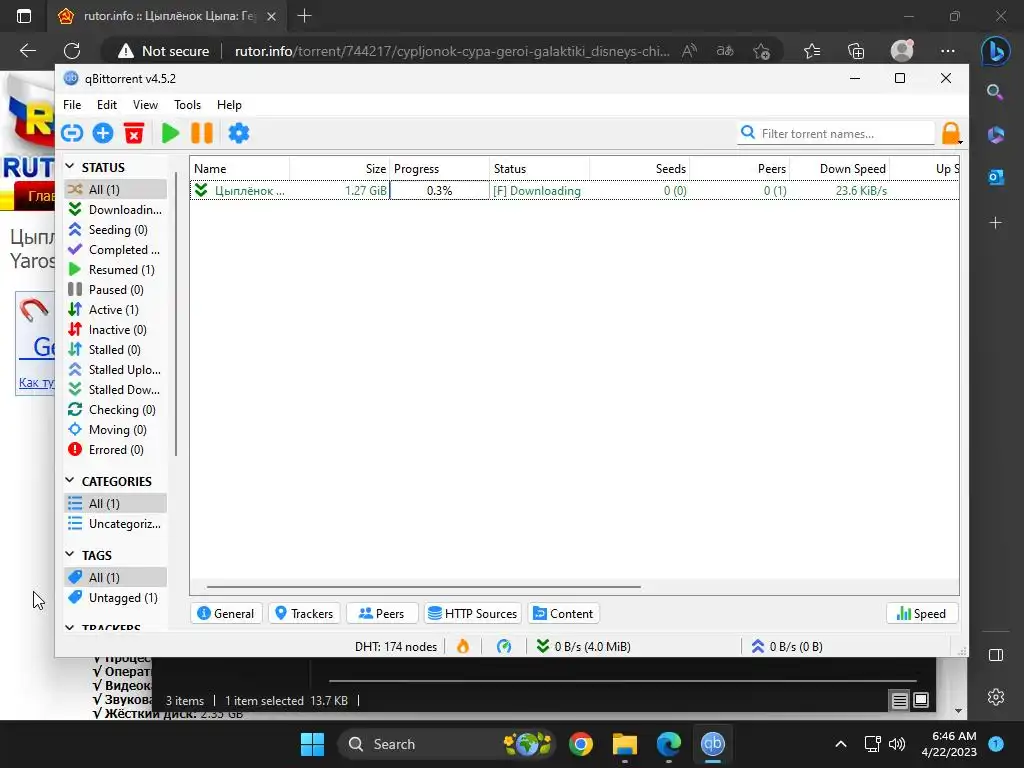Filter by Downloading status
This screenshot has height=768, width=1024.
[116, 210]
